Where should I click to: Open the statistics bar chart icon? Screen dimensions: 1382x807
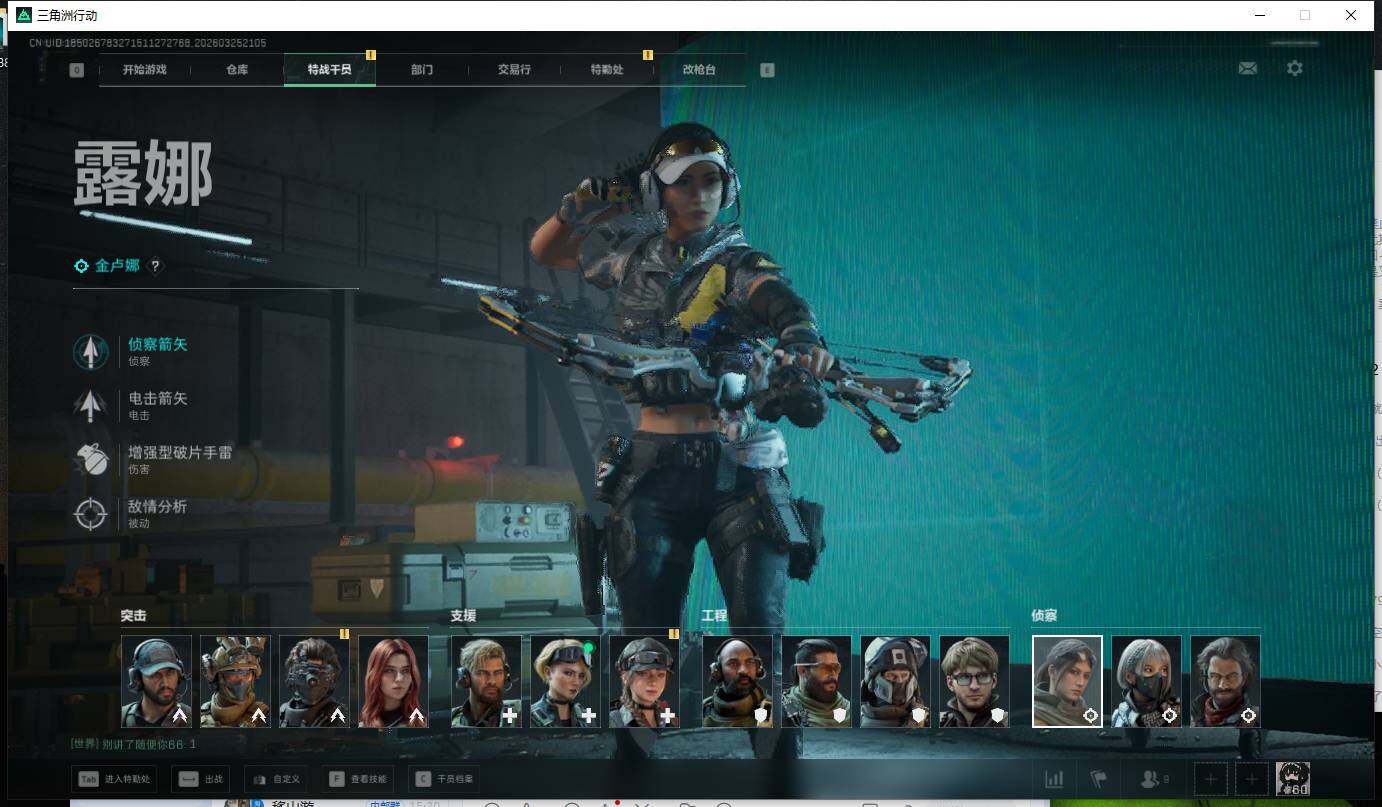point(1054,779)
